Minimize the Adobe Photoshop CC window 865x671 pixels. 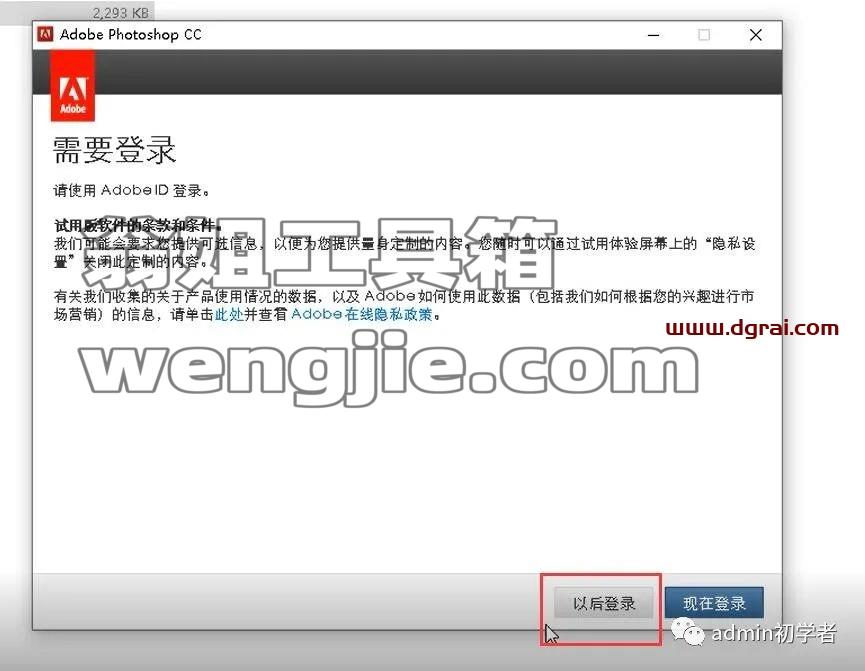point(654,35)
